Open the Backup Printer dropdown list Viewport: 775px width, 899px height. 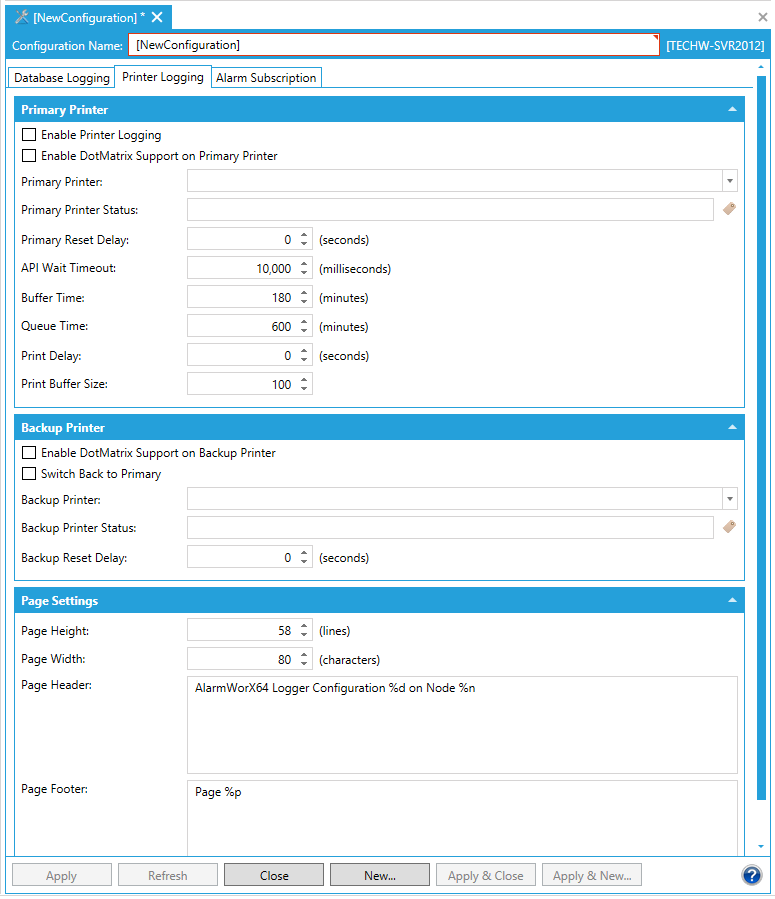tap(730, 499)
